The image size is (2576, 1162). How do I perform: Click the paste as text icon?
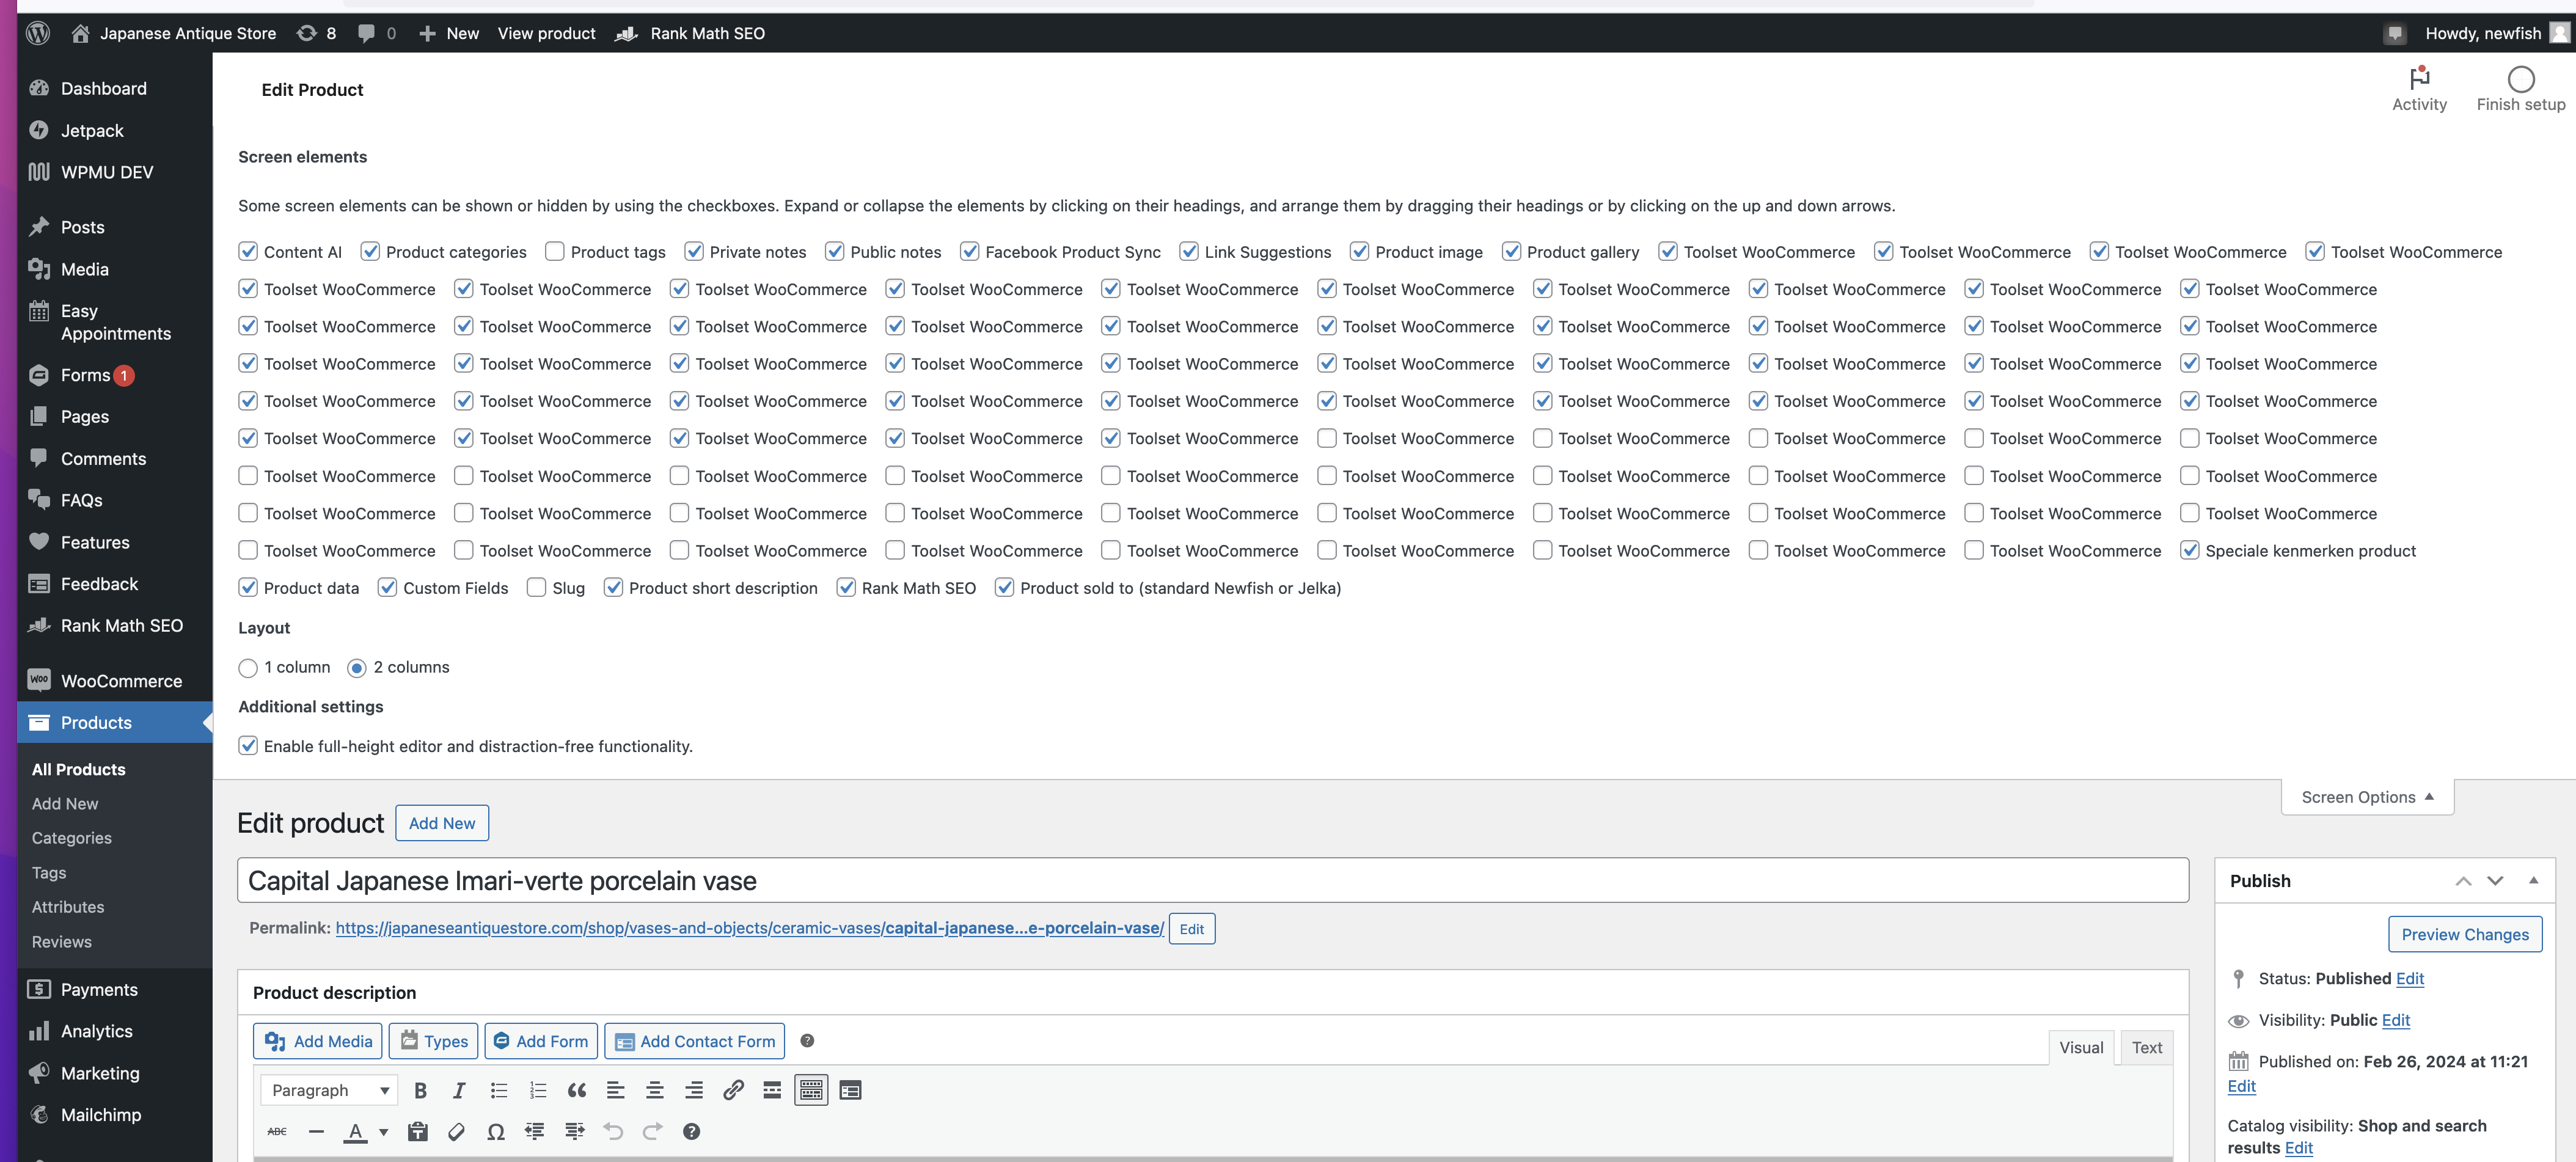point(417,1131)
